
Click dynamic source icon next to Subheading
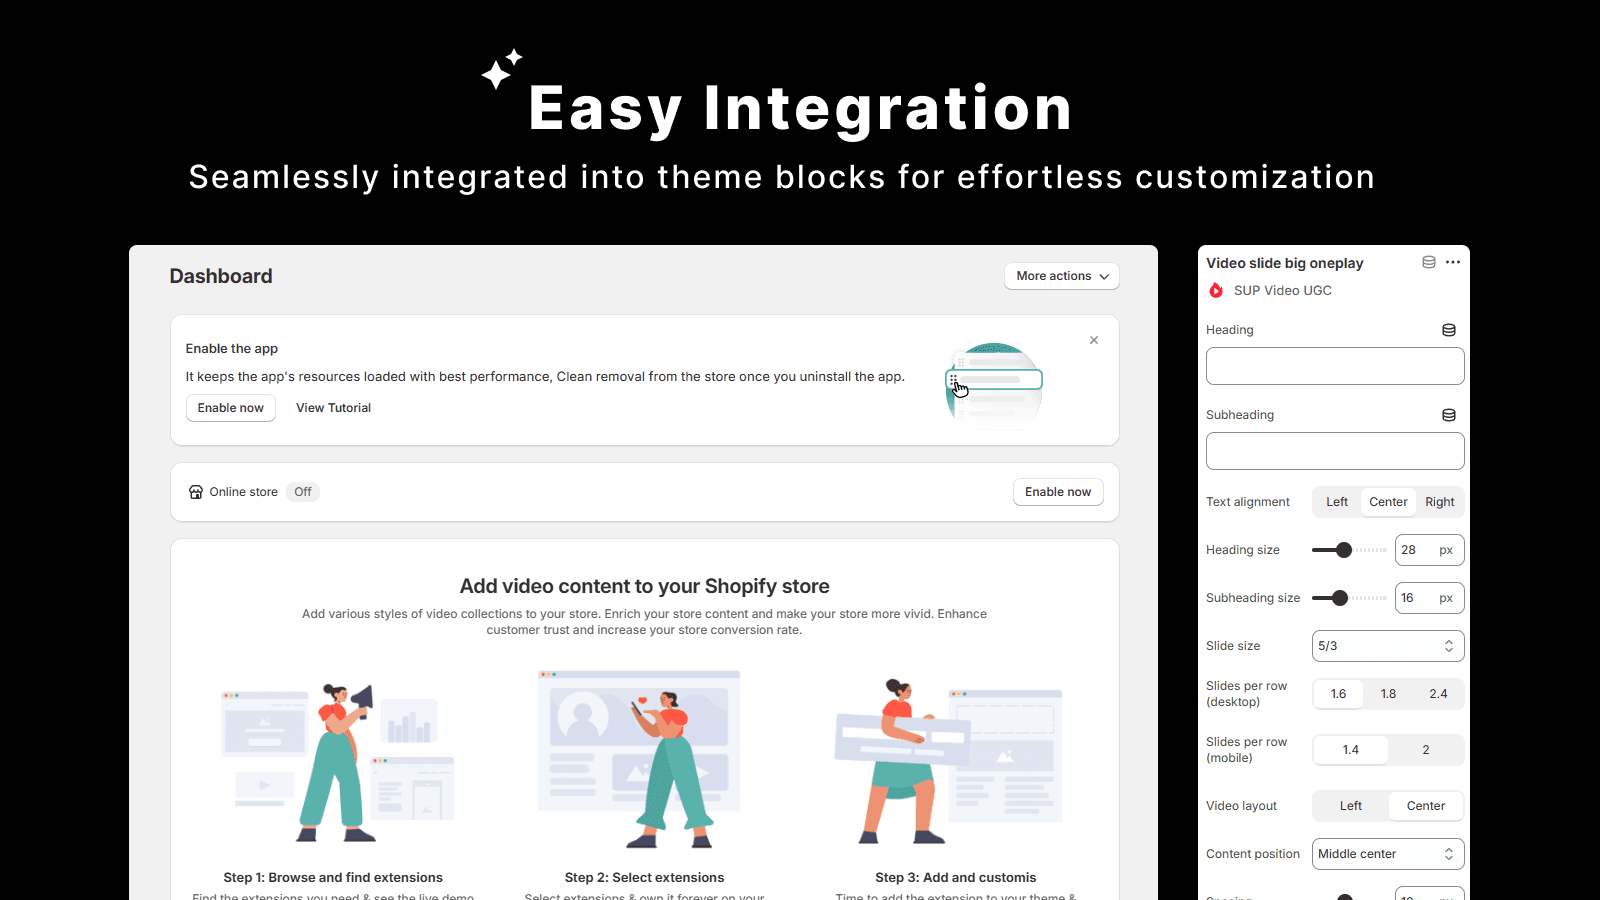click(x=1448, y=415)
